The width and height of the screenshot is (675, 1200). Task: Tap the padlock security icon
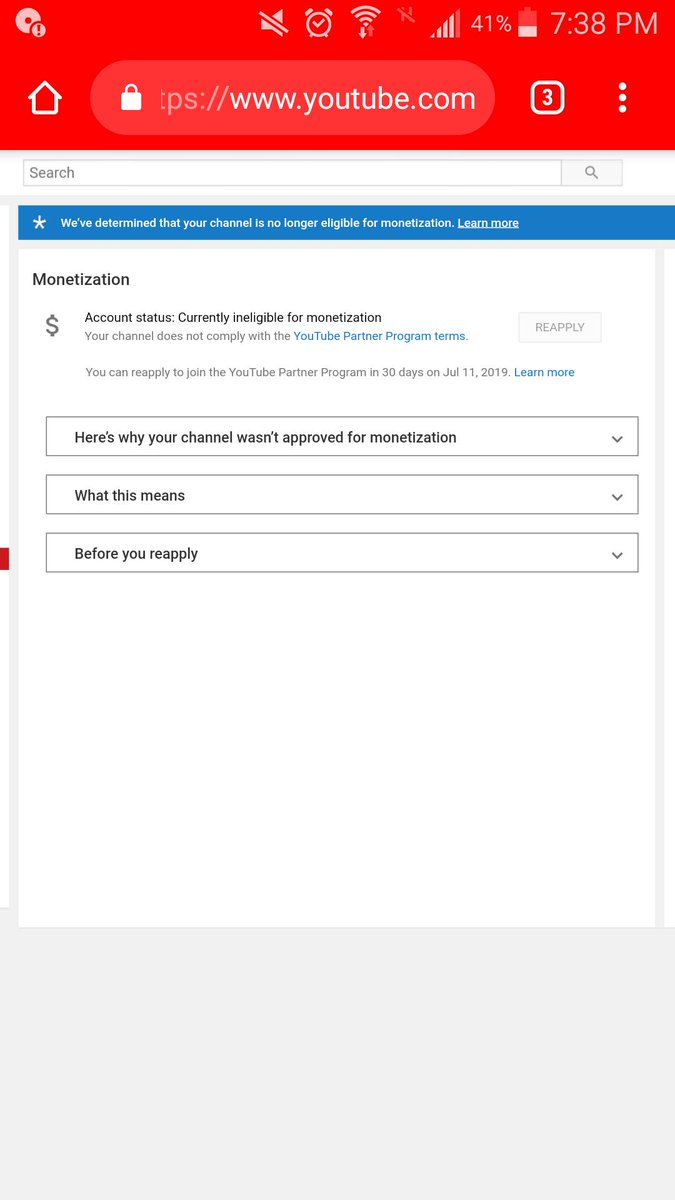(131, 97)
